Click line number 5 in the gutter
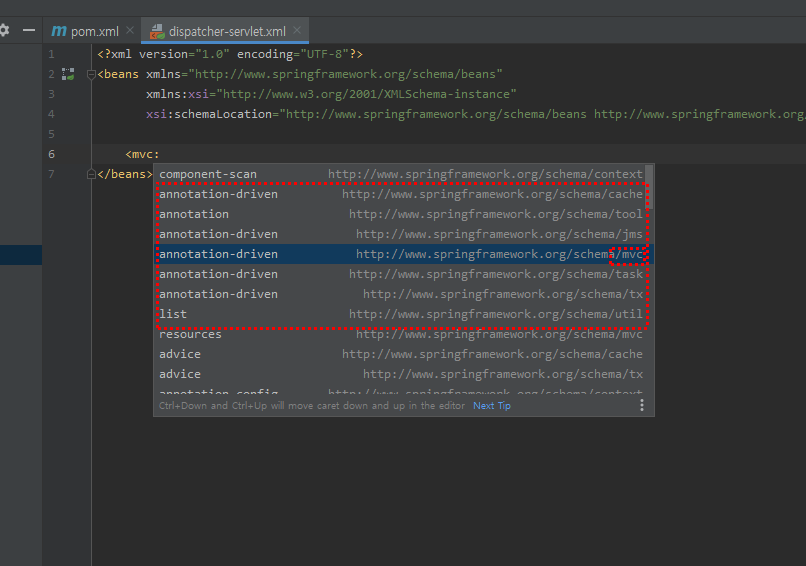 coord(51,134)
